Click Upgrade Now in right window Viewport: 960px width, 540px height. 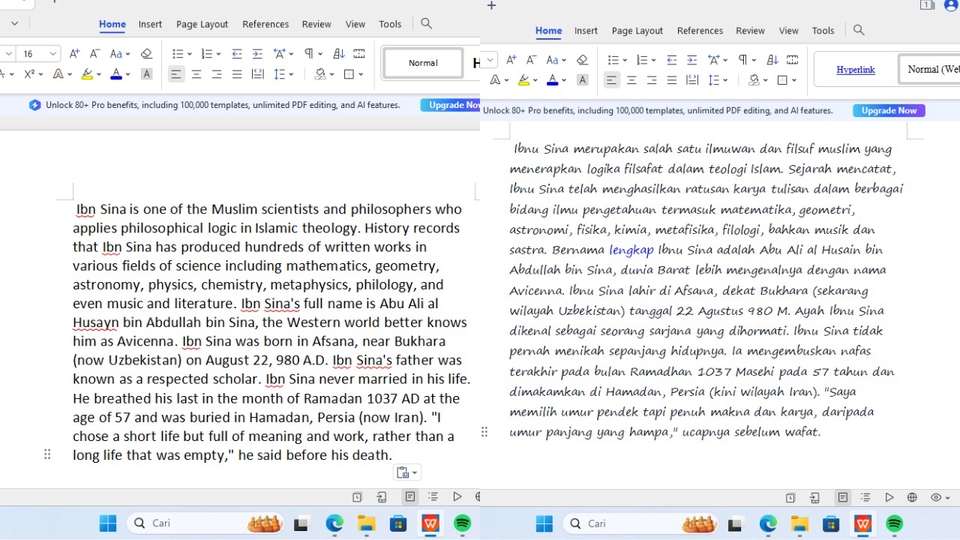click(889, 110)
